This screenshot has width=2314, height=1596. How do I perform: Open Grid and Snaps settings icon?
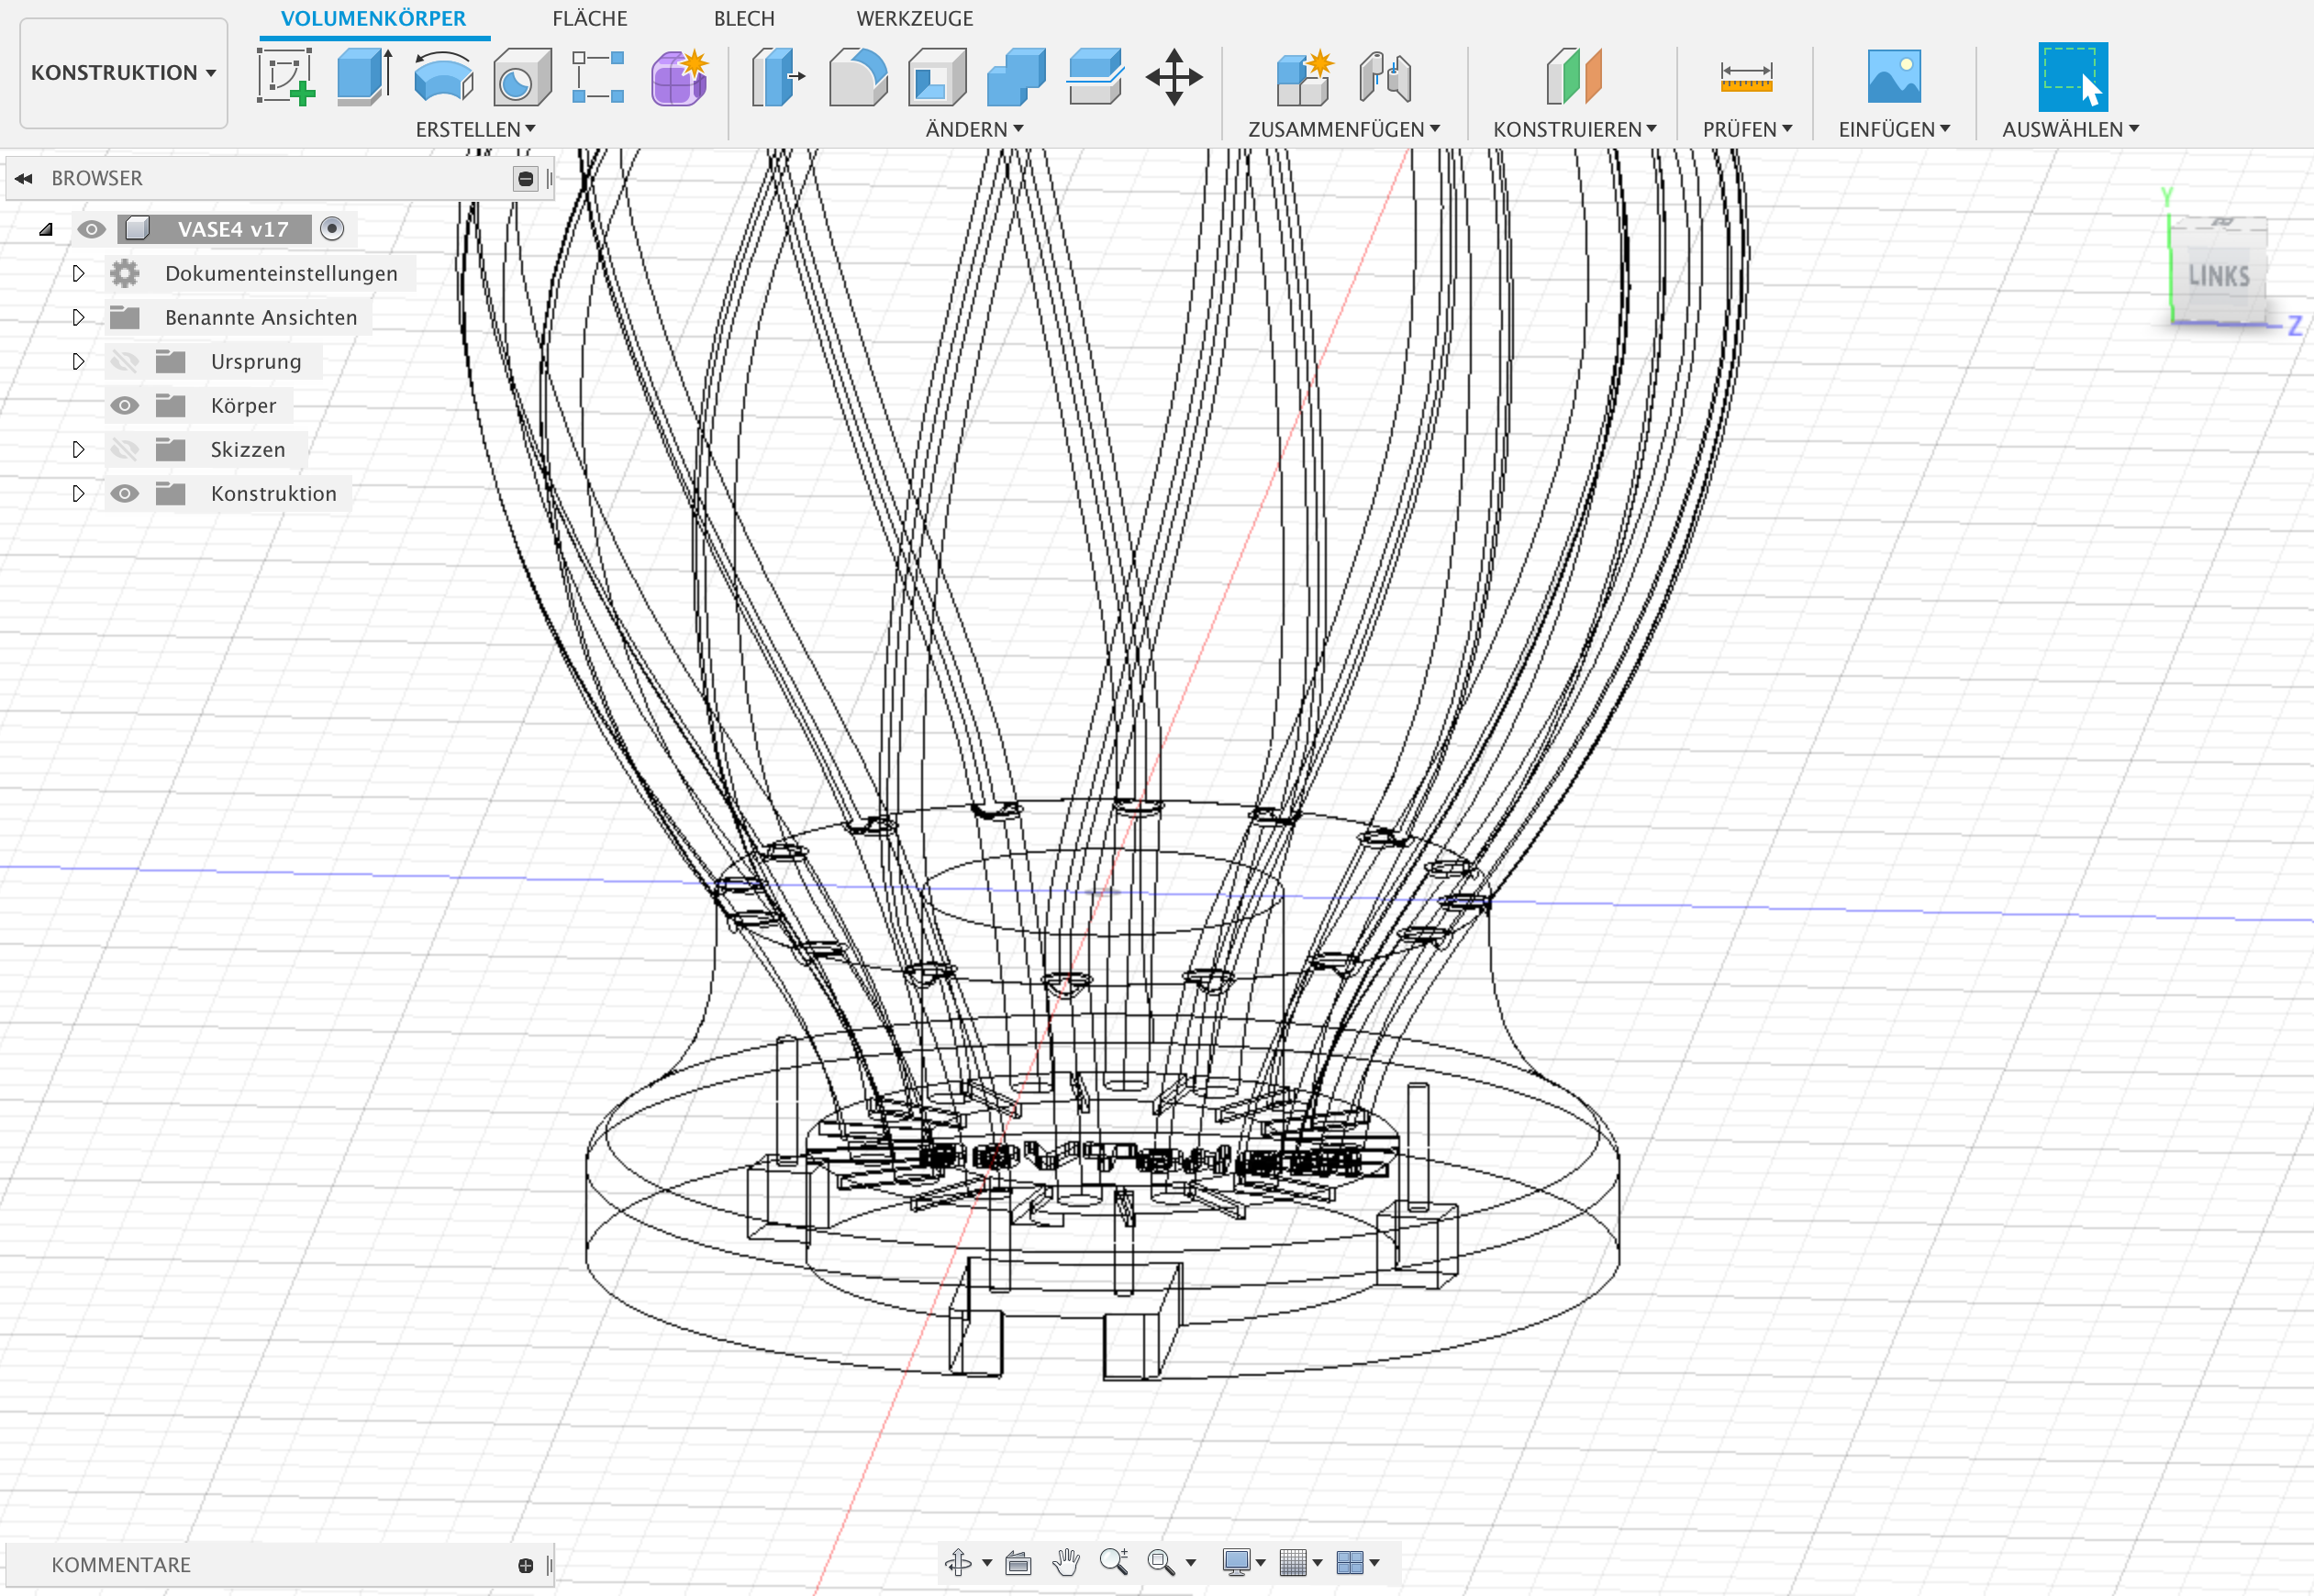pos(1293,1562)
